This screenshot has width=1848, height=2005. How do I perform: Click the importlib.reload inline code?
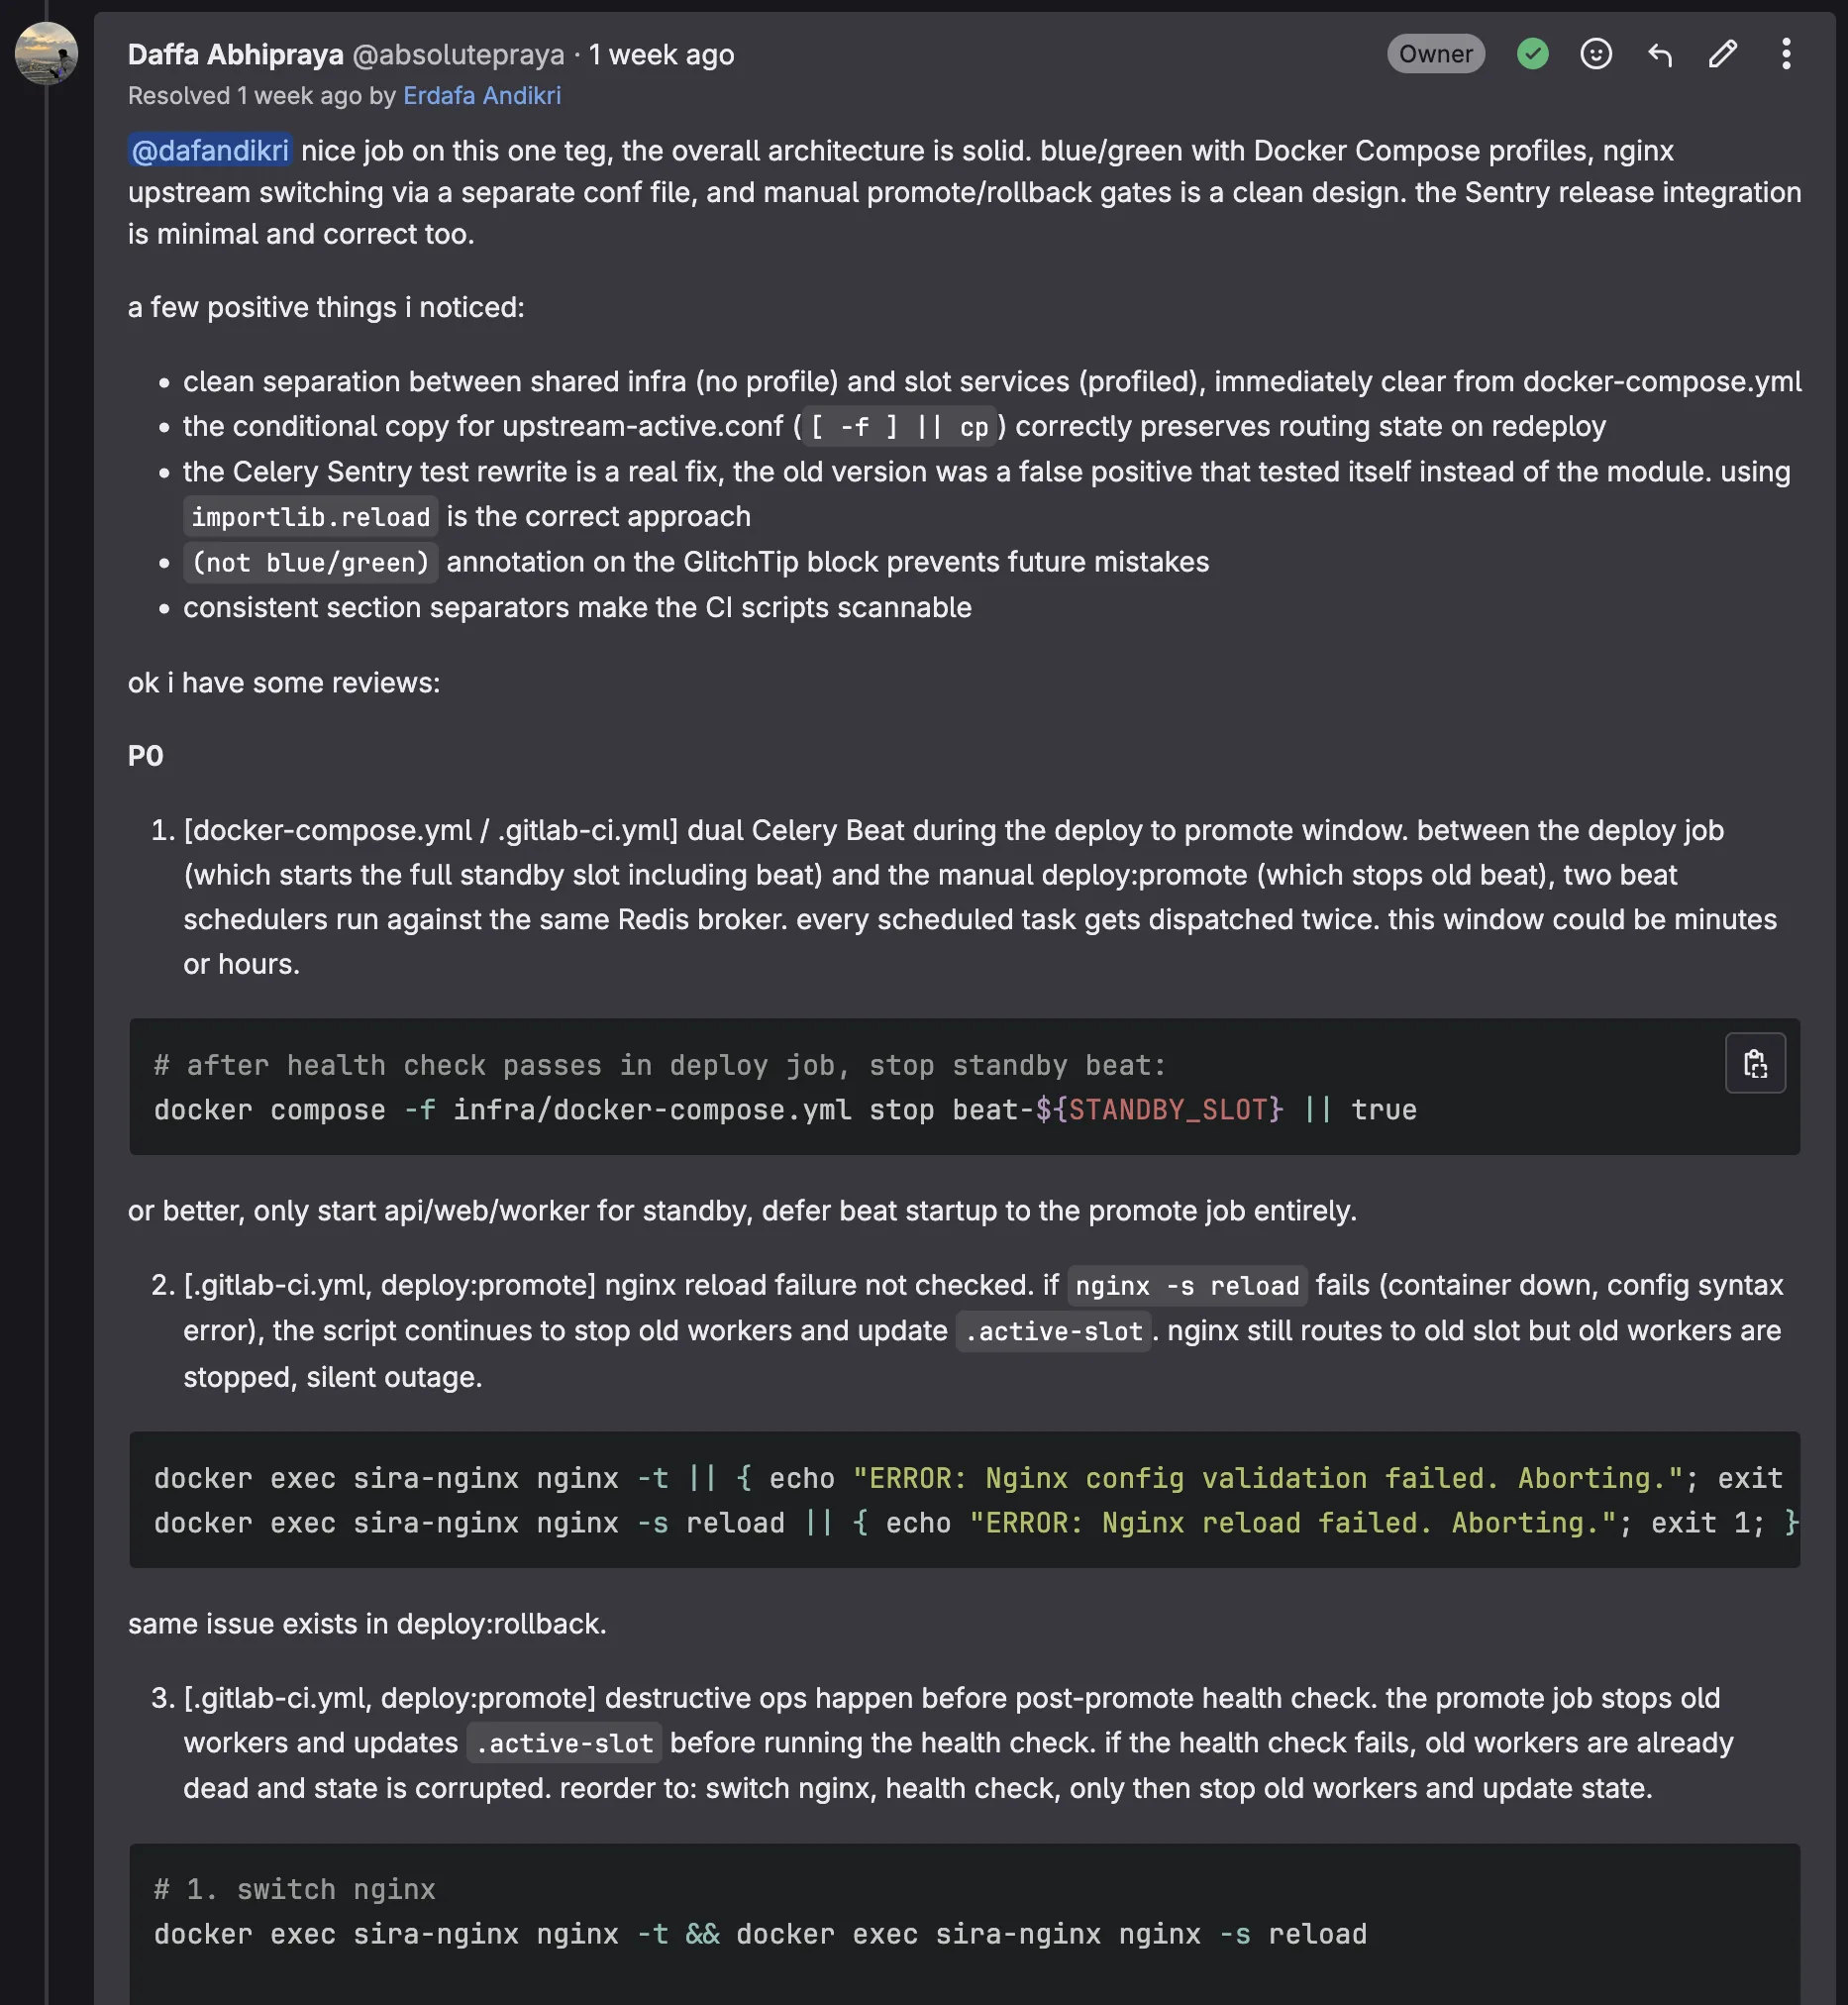[310, 517]
